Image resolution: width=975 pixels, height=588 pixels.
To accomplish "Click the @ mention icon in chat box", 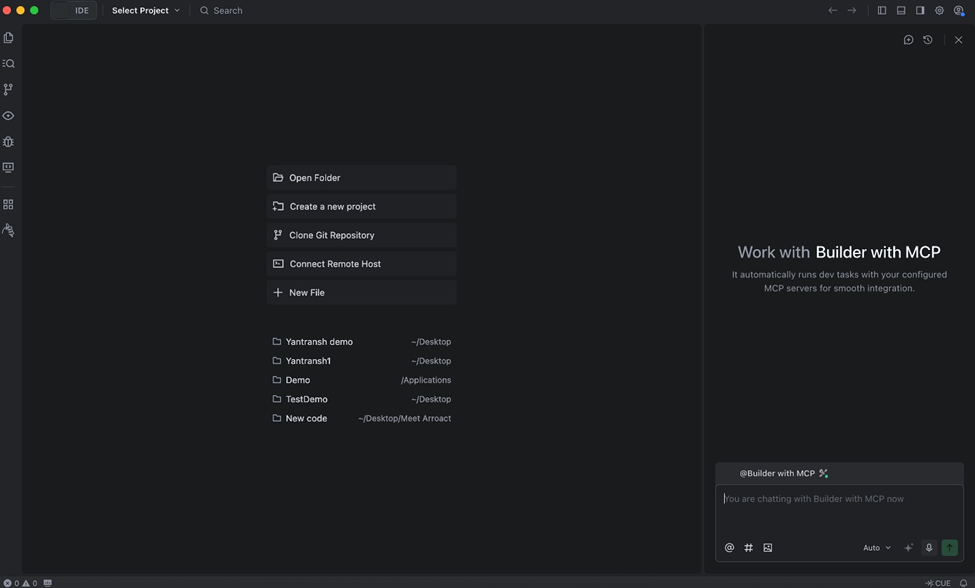I will (x=729, y=548).
